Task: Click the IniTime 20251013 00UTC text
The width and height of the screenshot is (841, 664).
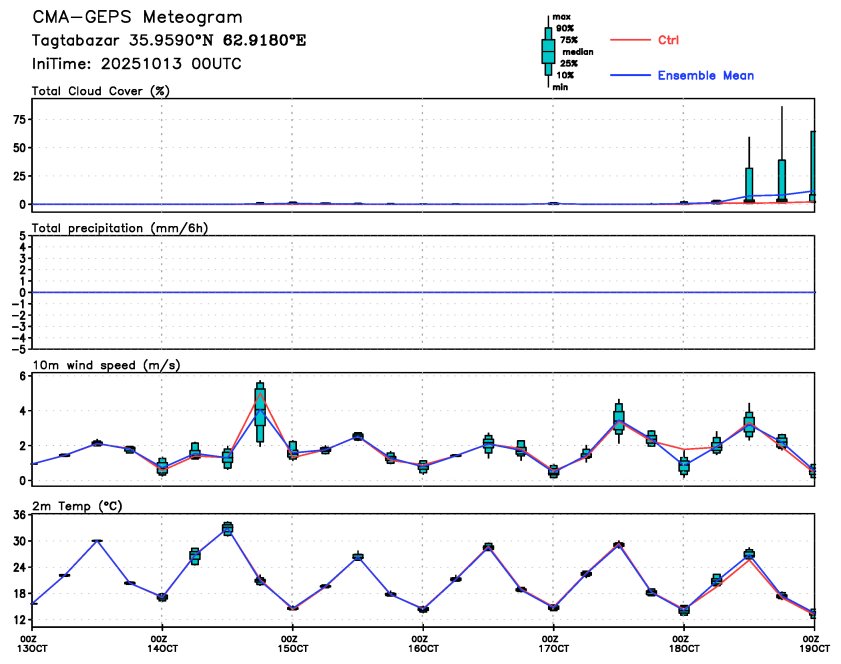Action: (137, 64)
